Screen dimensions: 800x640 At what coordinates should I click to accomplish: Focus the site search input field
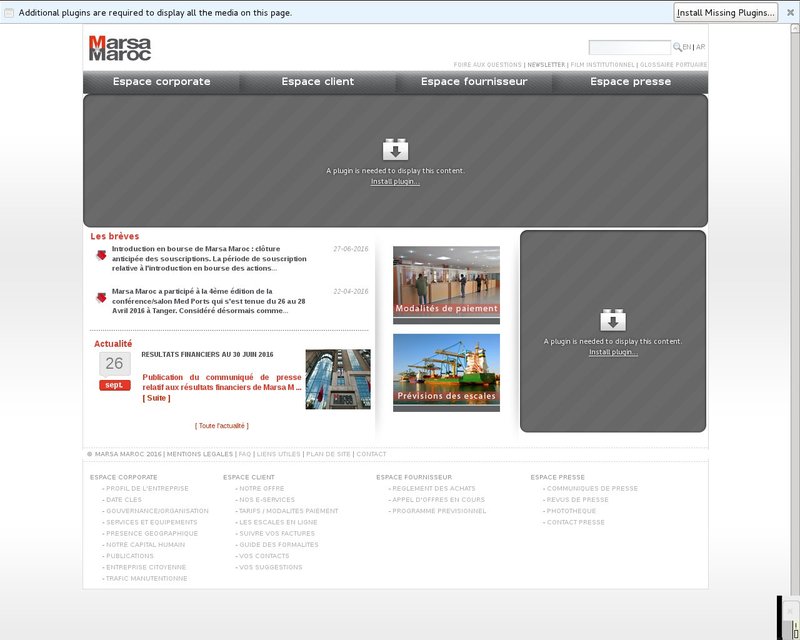pos(630,47)
